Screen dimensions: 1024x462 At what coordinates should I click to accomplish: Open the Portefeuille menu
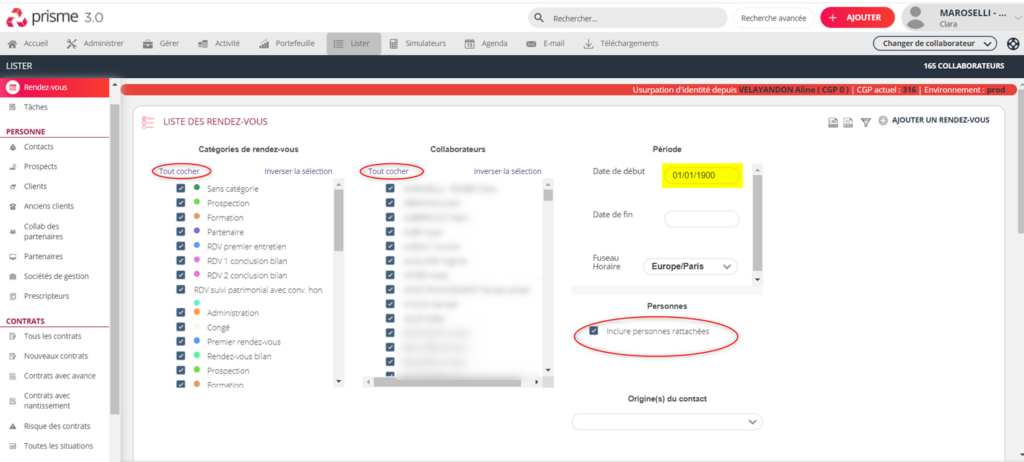[286, 44]
